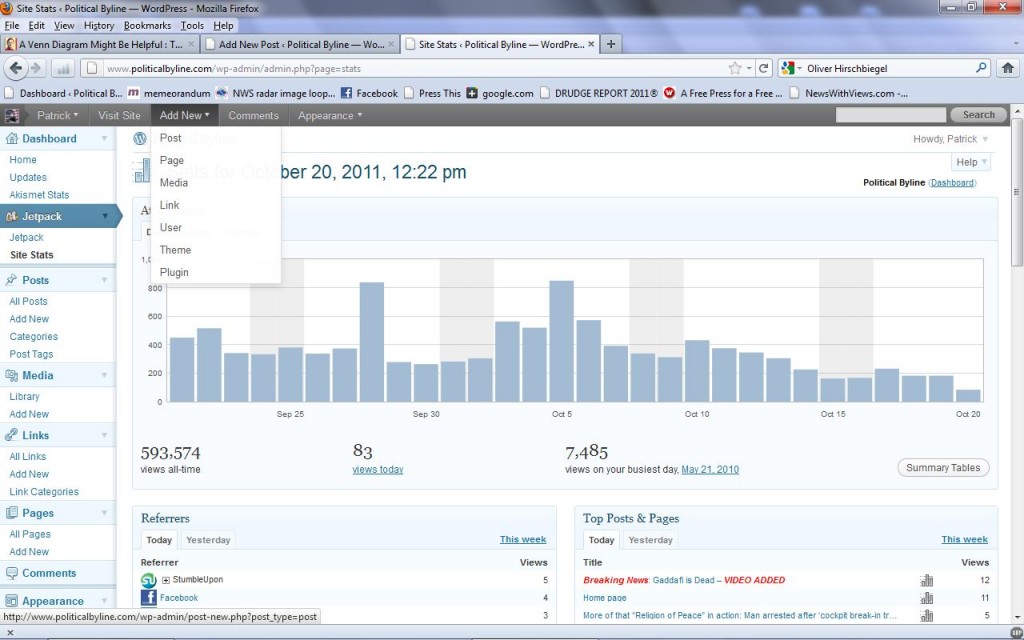The height and width of the screenshot is (640, 1024).
Task: Switch Referrers panel to Yesterday tab
Action: (x=208, y=540)
